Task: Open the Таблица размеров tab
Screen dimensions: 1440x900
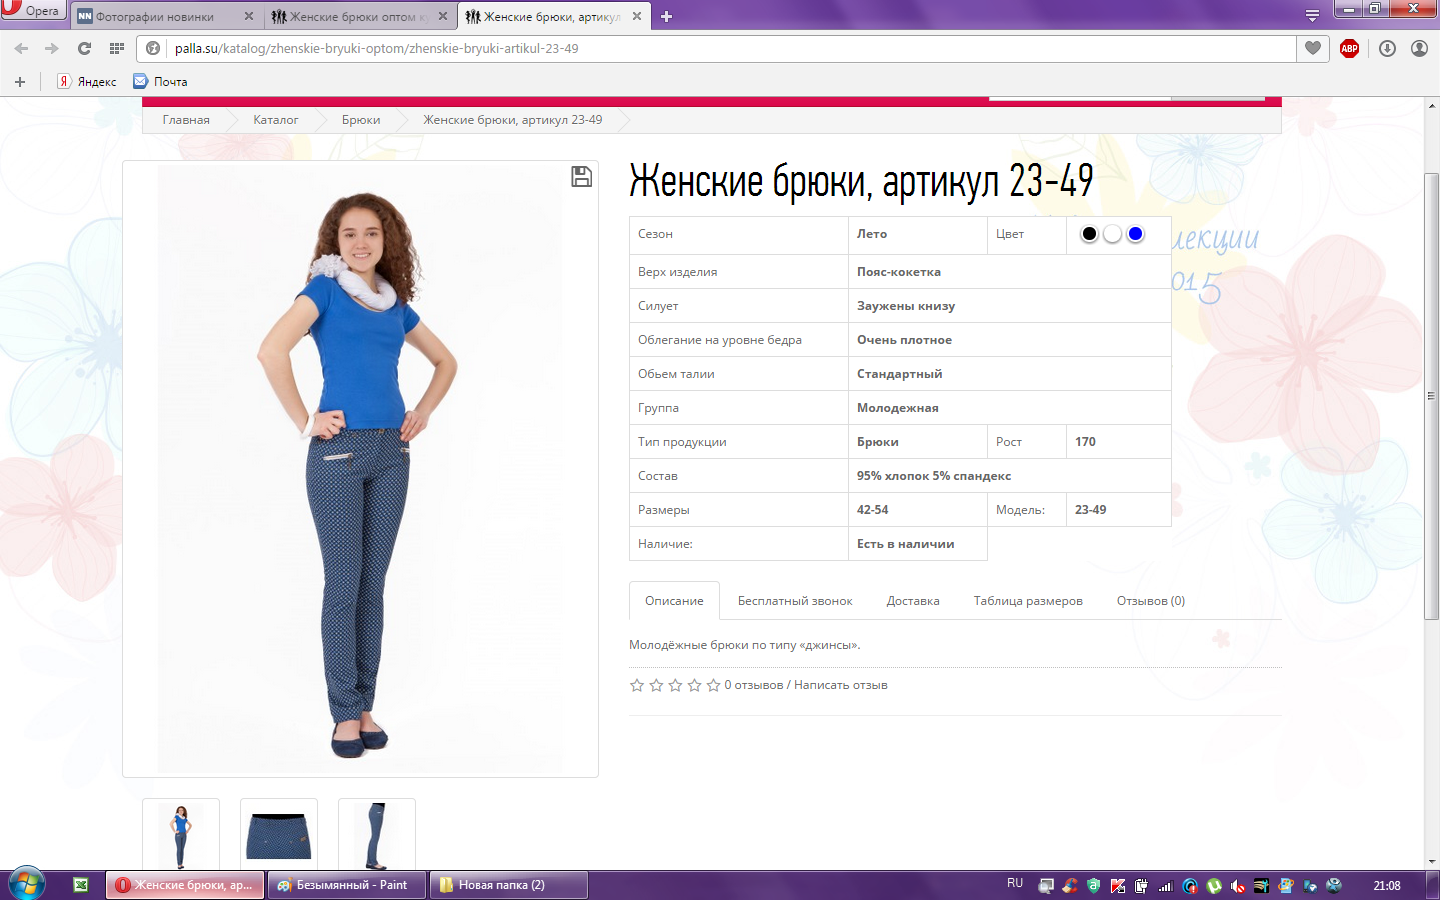Action: point(1028,601)
